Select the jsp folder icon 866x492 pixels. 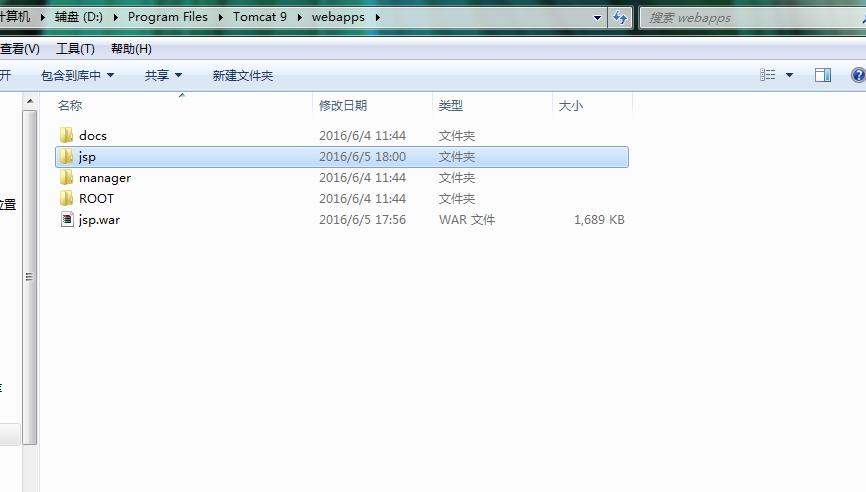66,156
